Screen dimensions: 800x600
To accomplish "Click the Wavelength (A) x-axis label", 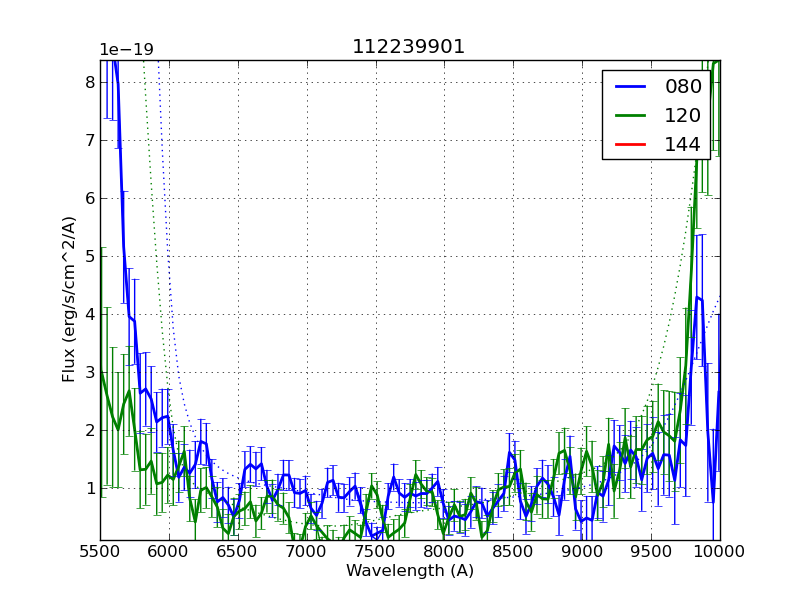I will point(410,571).
